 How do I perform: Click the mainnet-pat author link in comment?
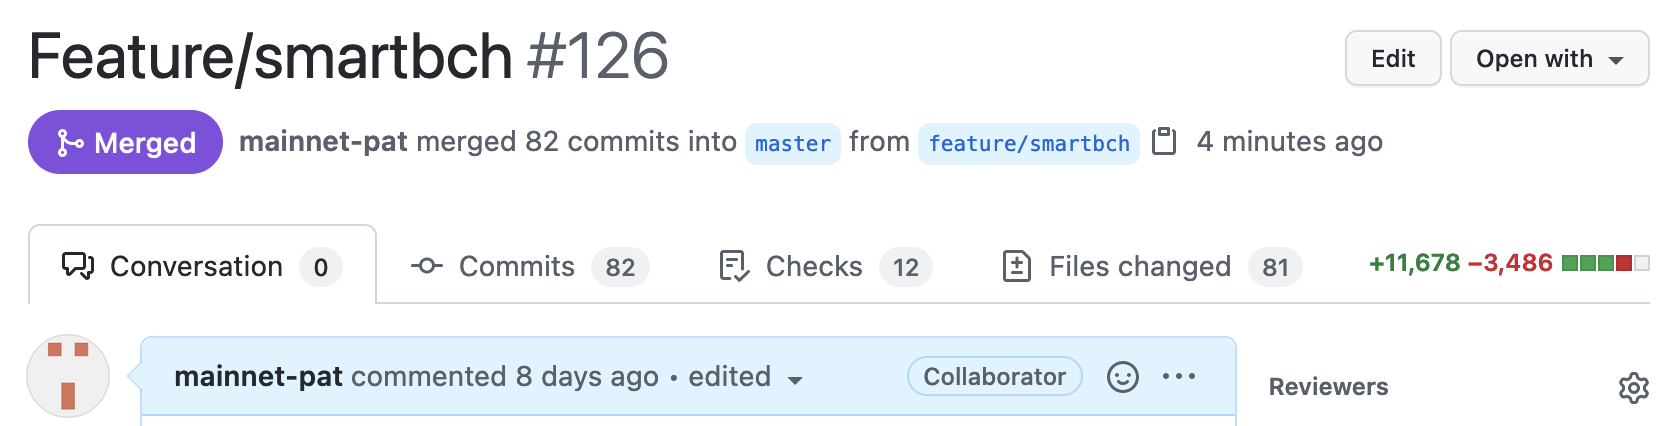pos(258,376)
